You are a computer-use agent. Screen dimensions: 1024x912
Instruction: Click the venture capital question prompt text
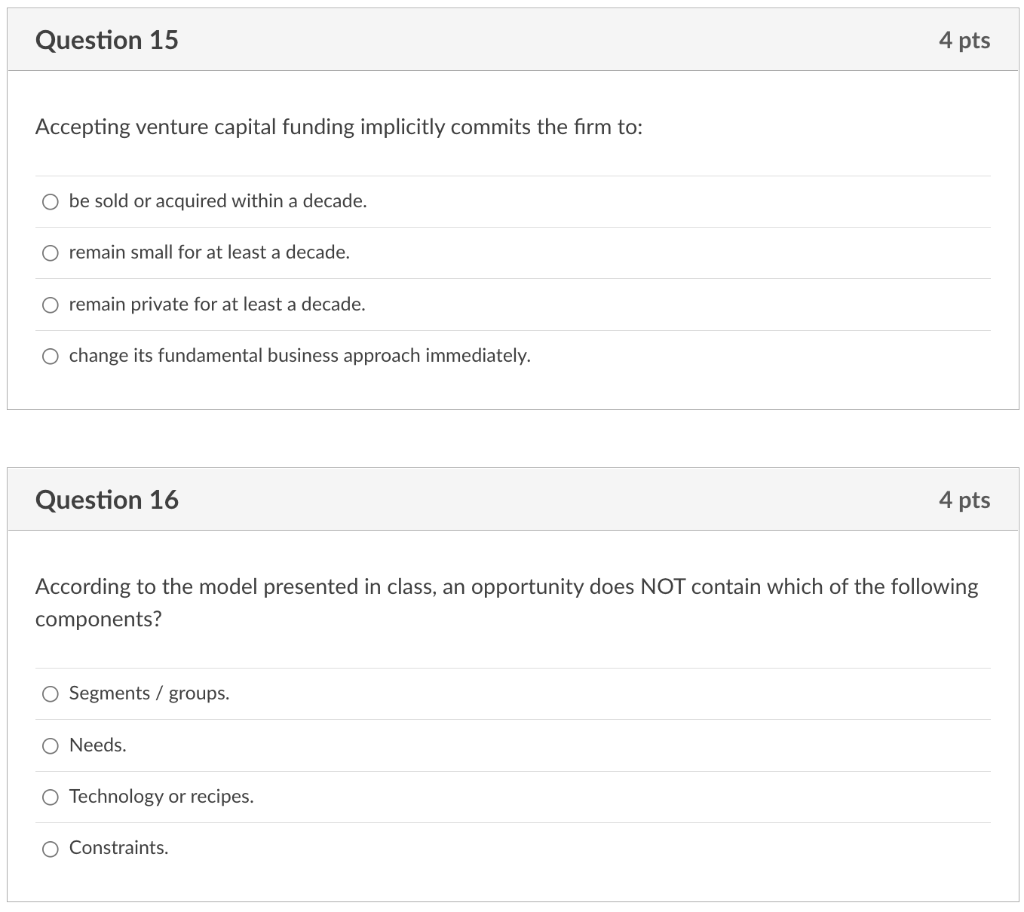(x=340, y=127)
